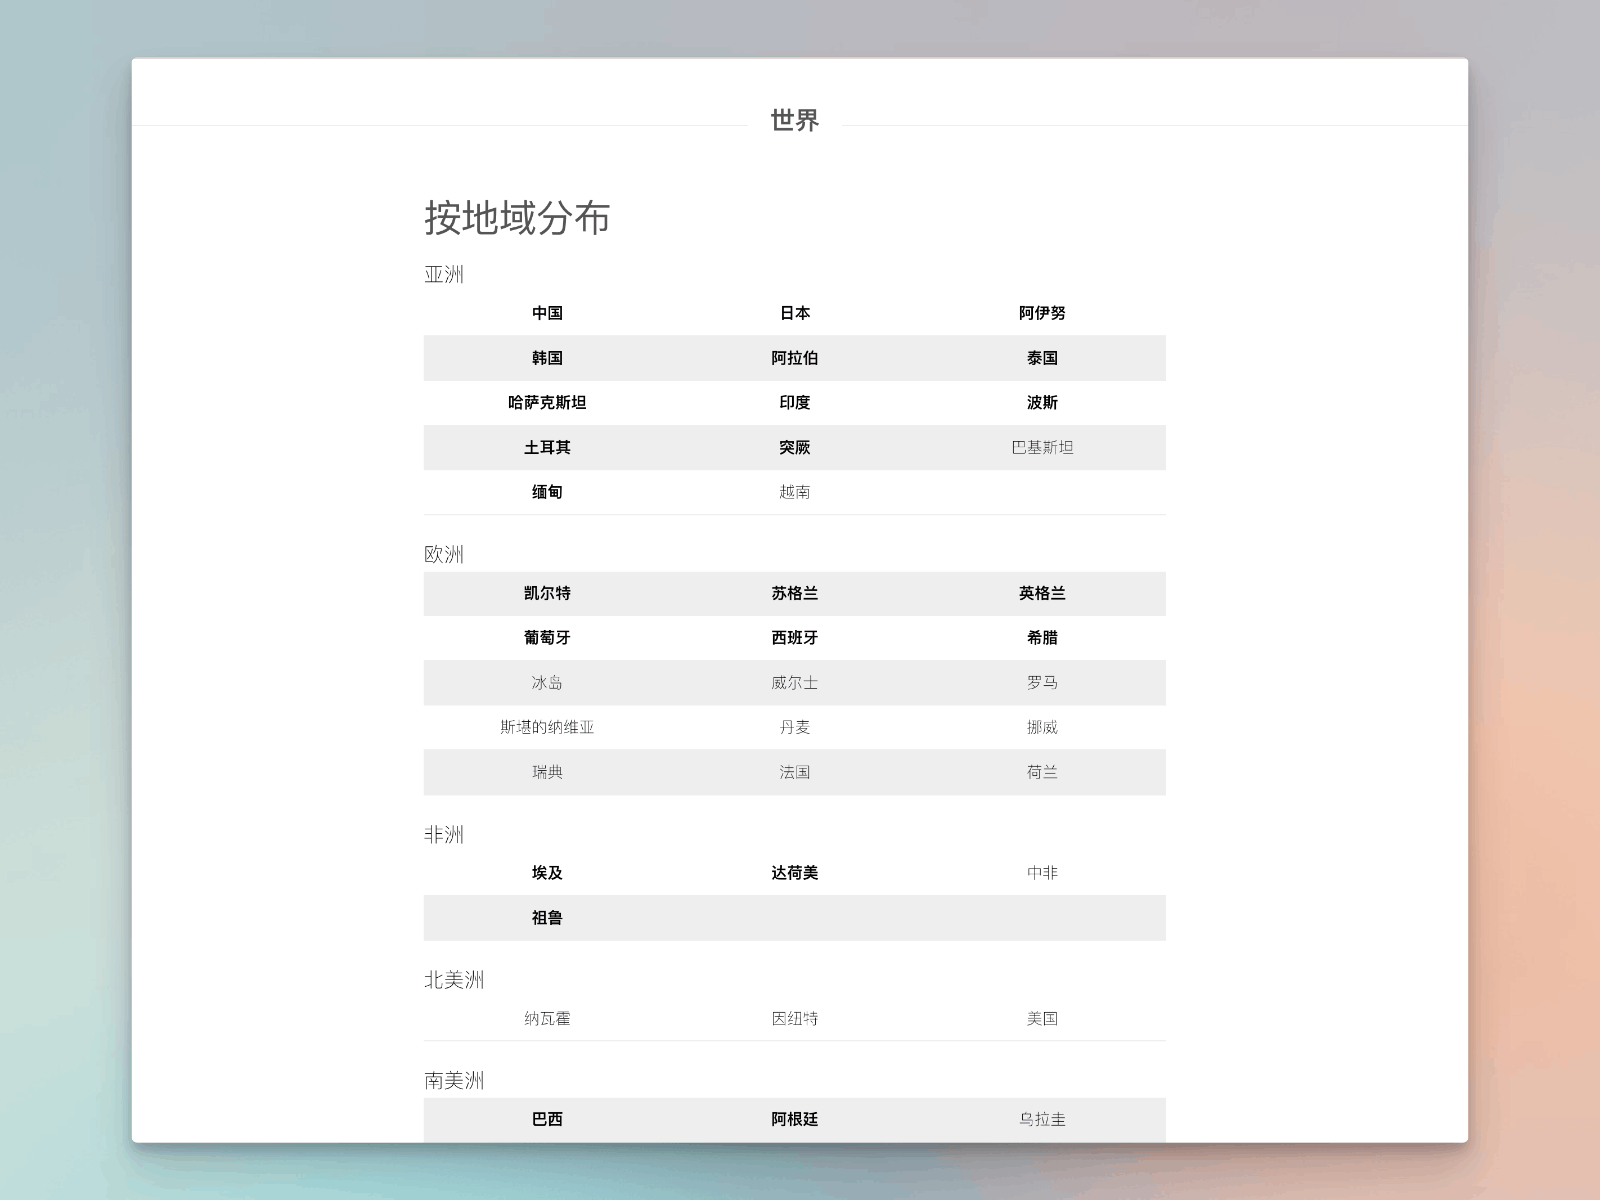Click the 纳瓦霍 cell
The height and width of the screenshot is (1200, 1600).
(x=547, y=1019)
